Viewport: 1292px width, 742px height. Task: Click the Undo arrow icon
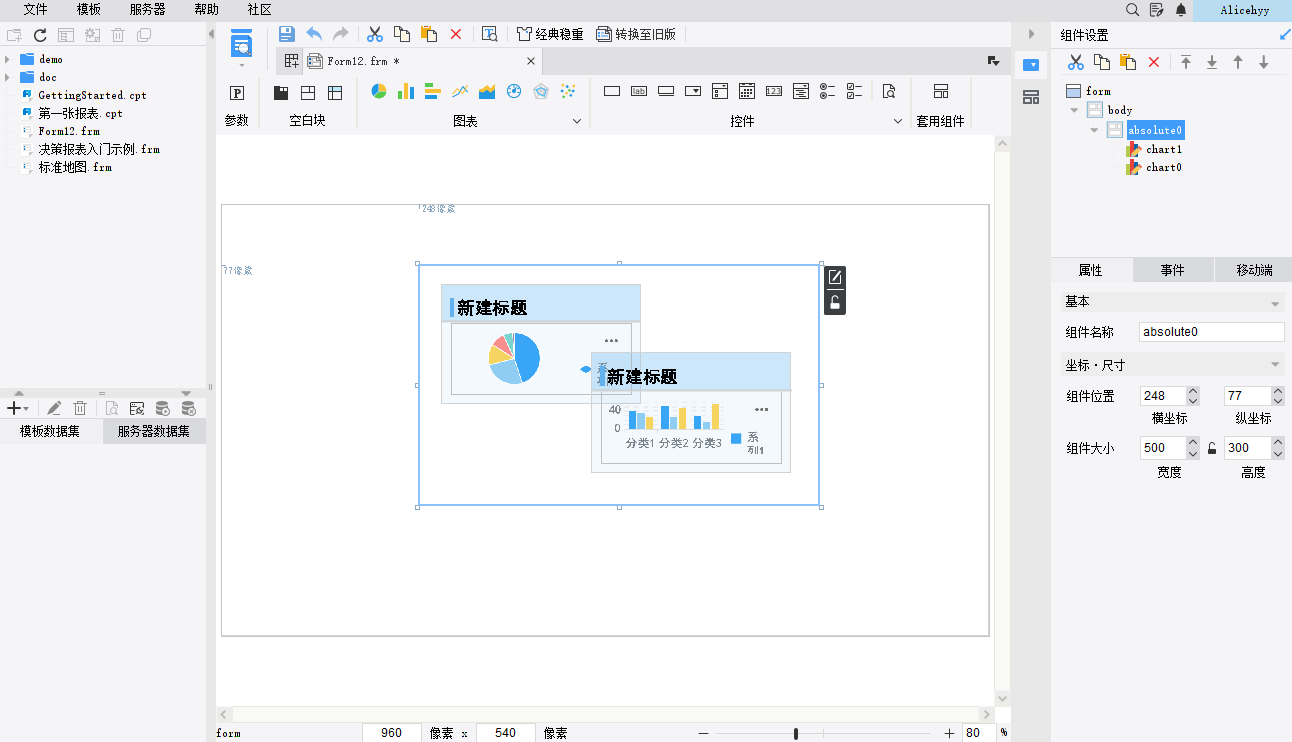[x=314, y=34]
